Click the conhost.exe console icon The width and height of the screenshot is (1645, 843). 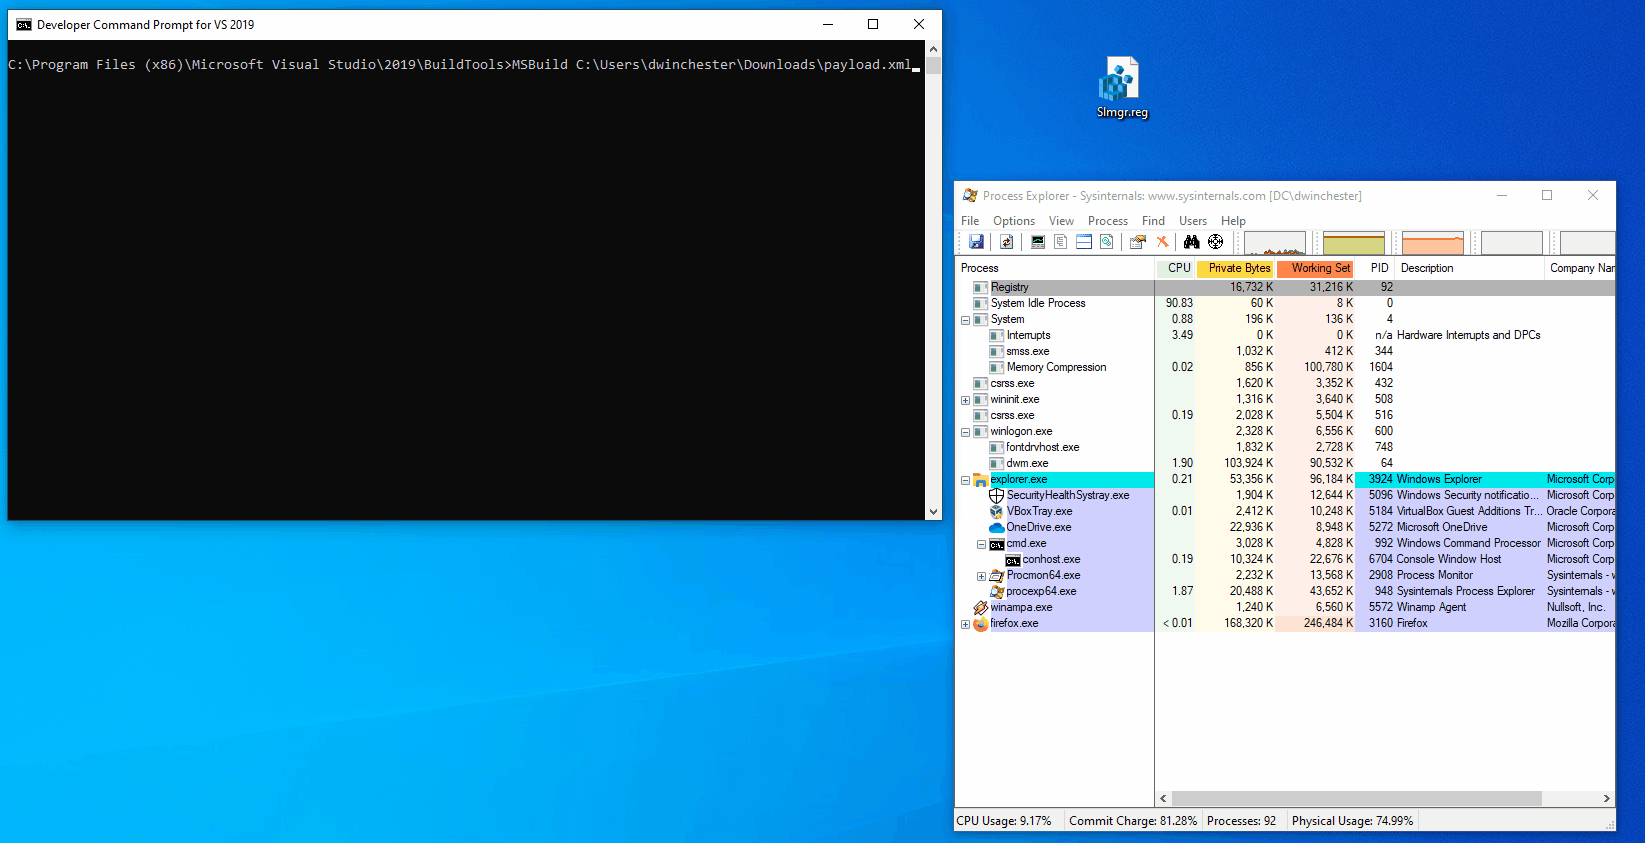coord(1013,560)
